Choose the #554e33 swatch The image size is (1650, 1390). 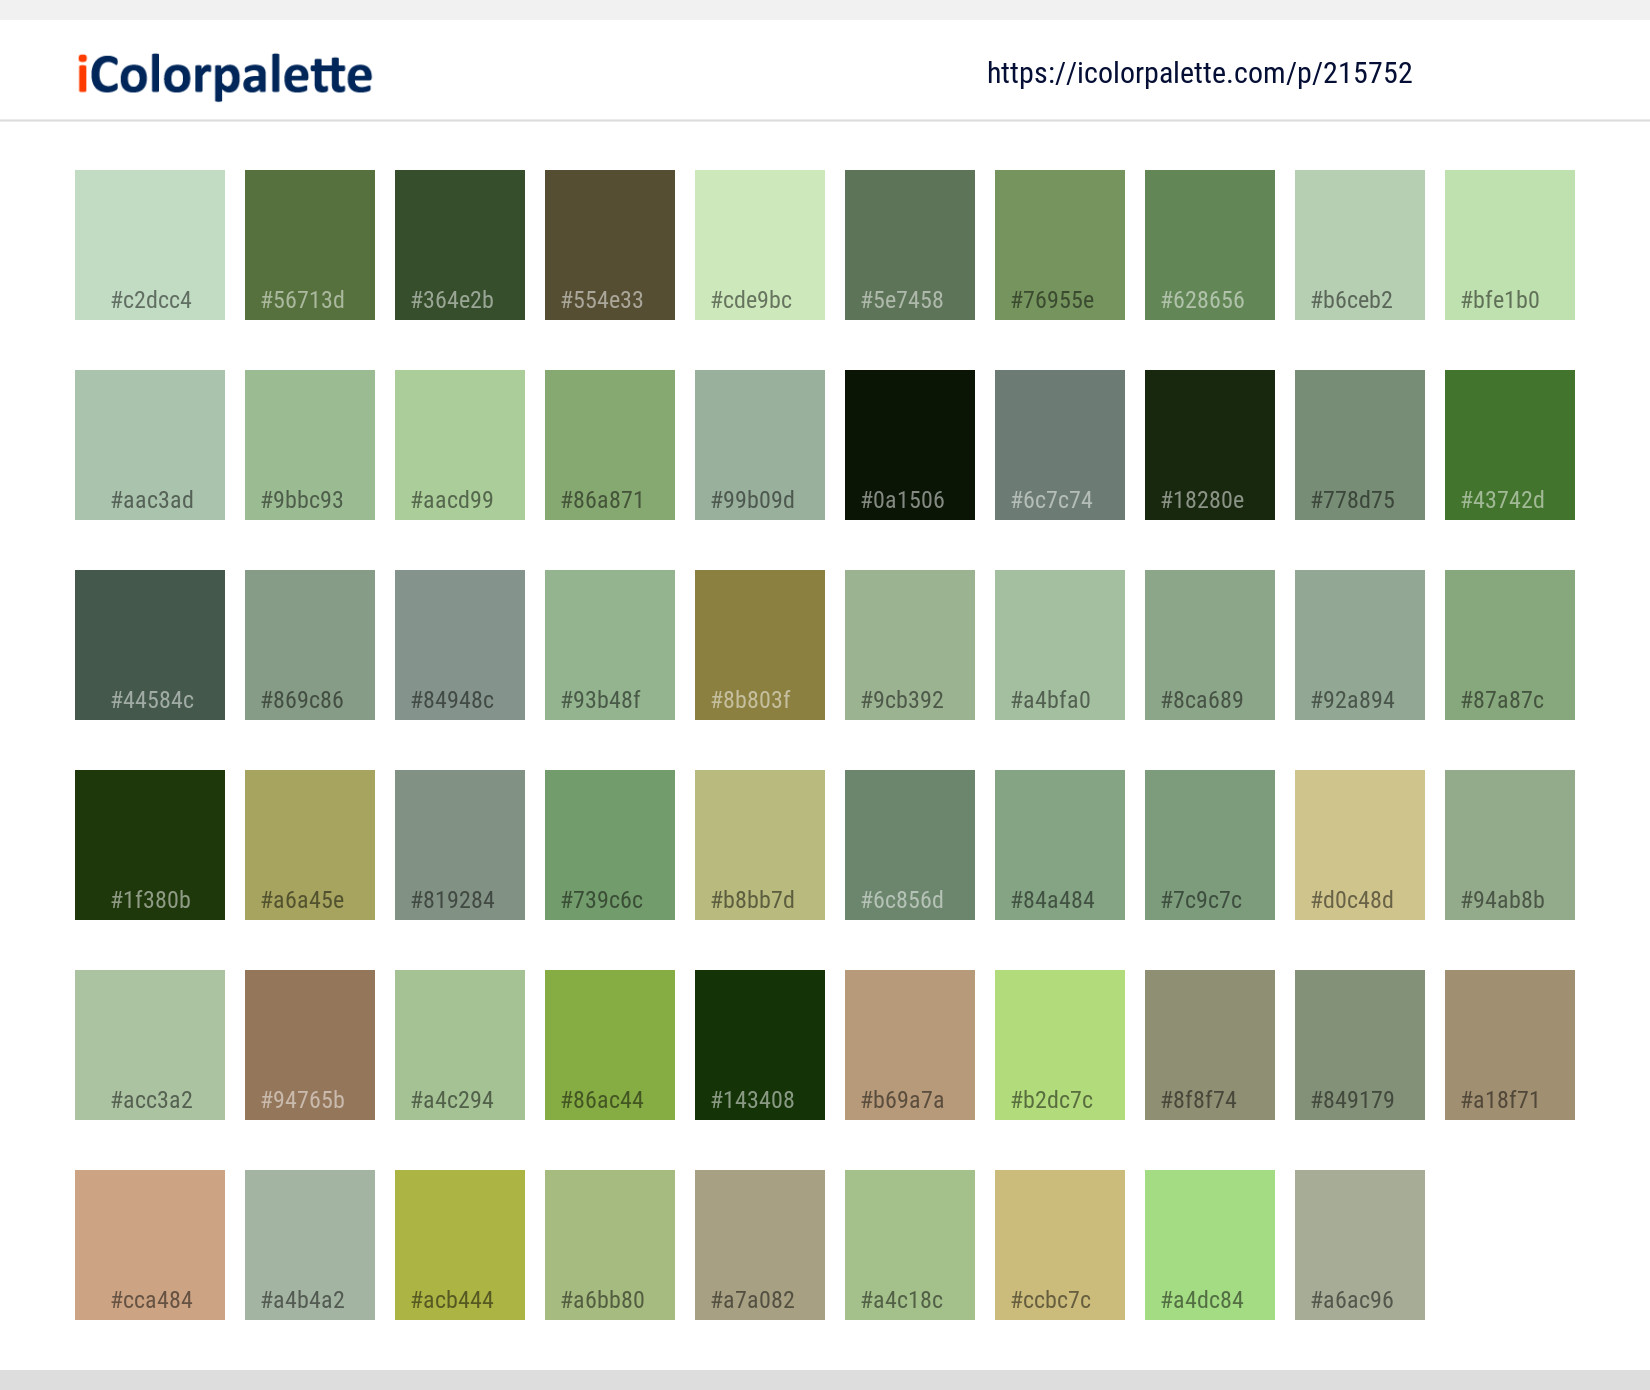coord(610,245)
